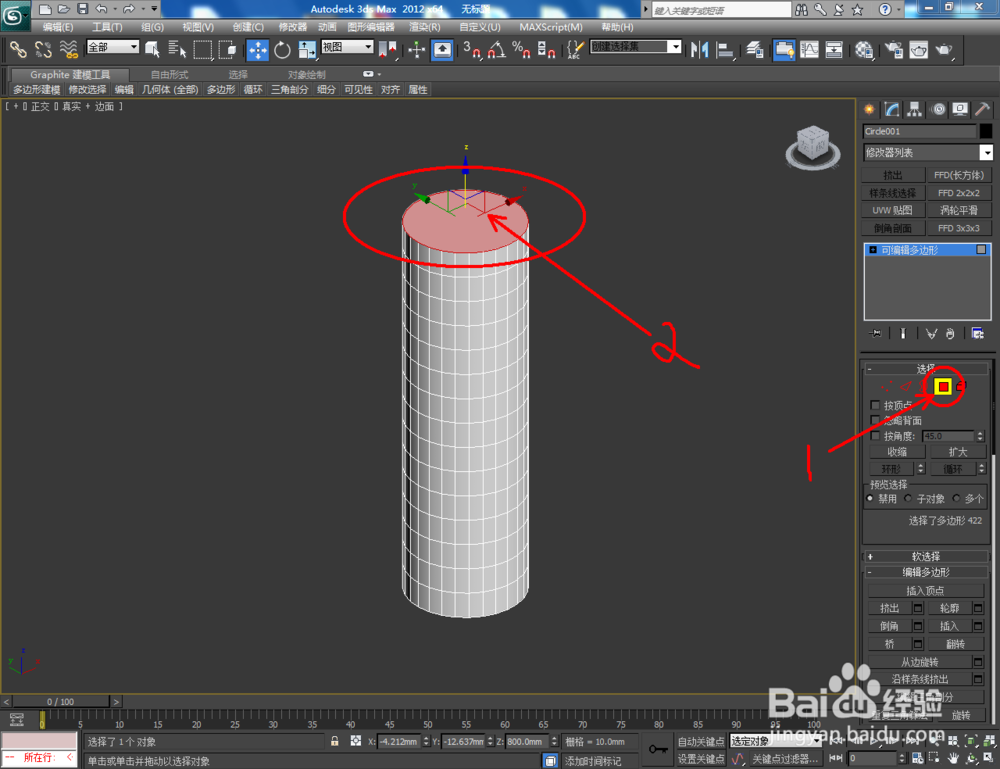
Task: Open the 修改器列表 dropdown
Action: point(928,152)
